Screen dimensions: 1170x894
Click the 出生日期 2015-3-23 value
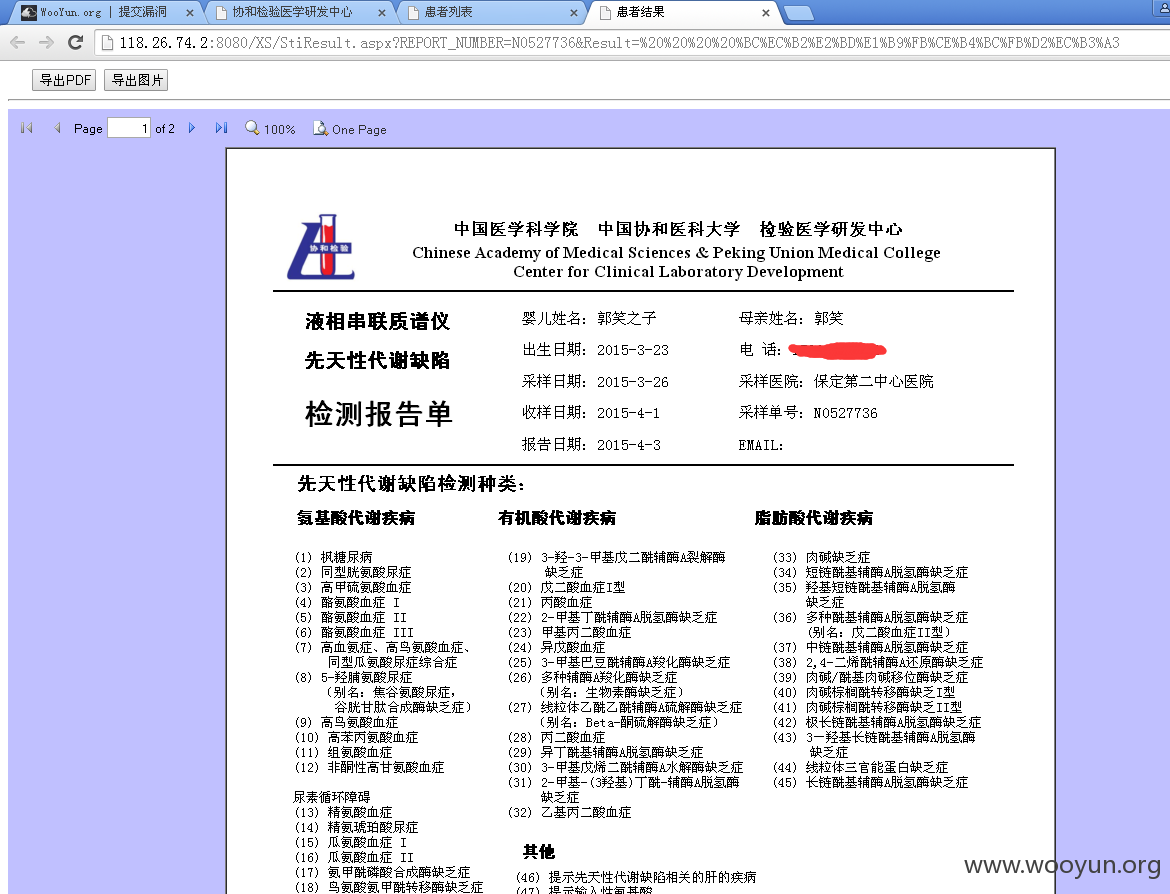pos(633,349)
